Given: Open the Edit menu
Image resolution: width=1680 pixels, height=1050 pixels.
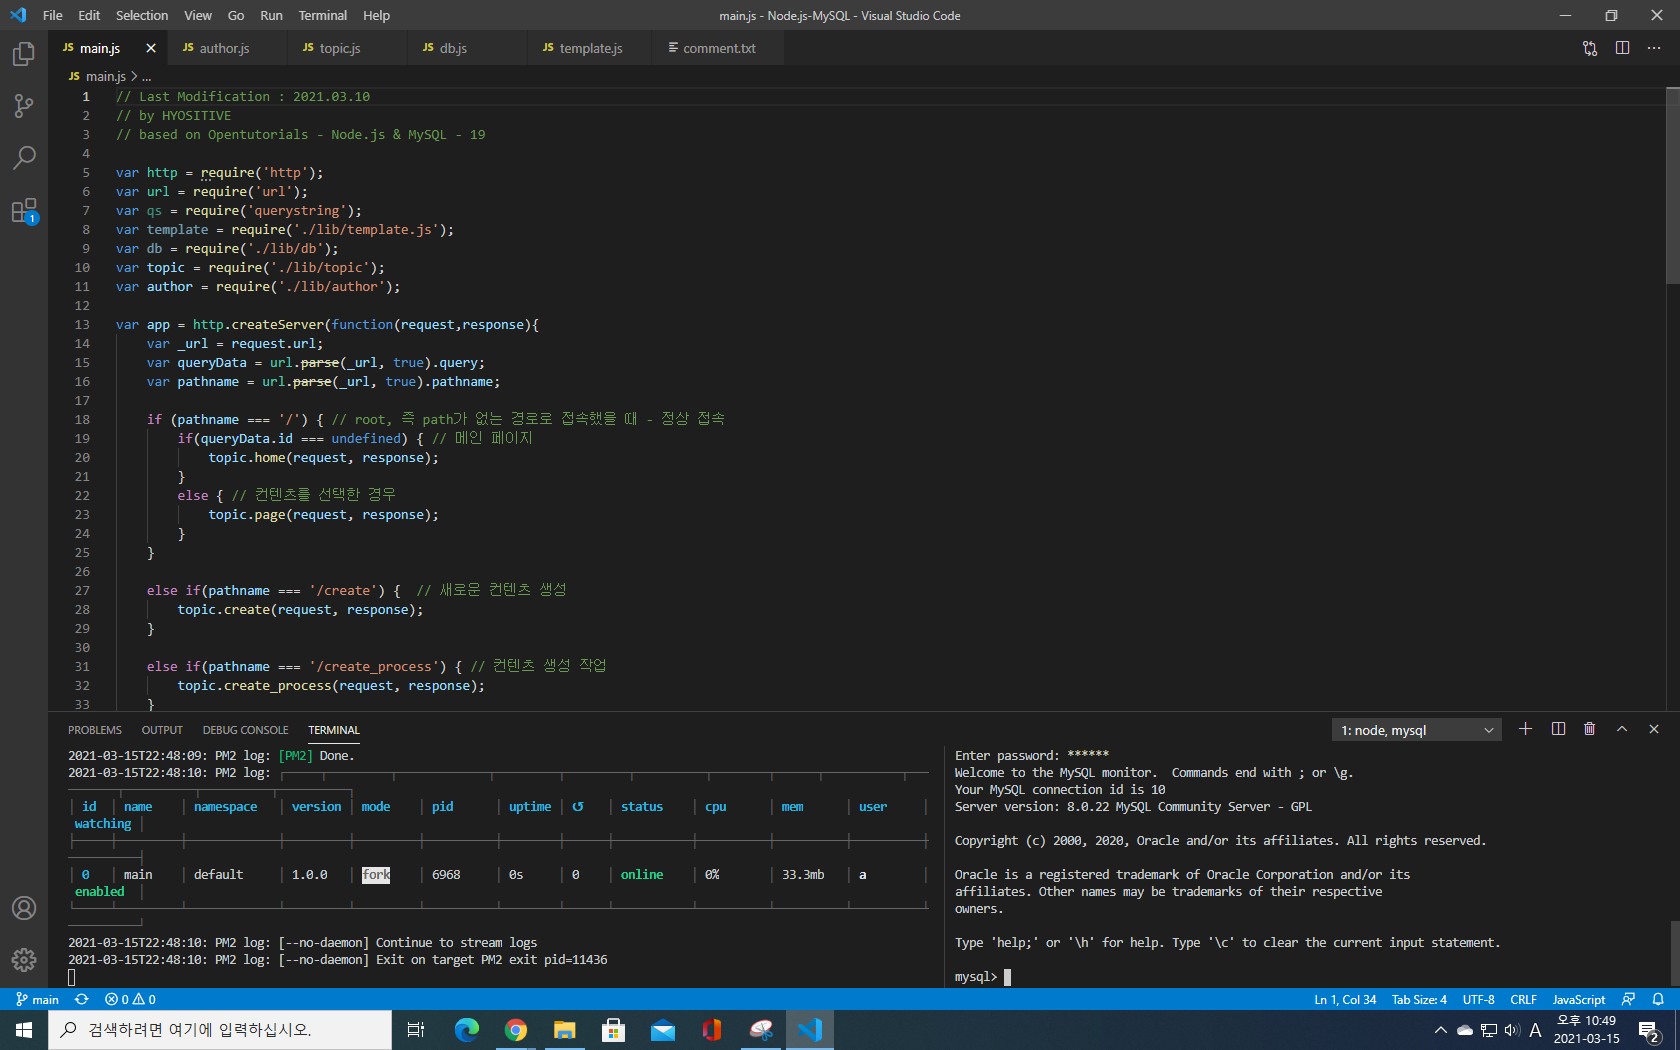Looking at the screenshot, I should point(89,15).
